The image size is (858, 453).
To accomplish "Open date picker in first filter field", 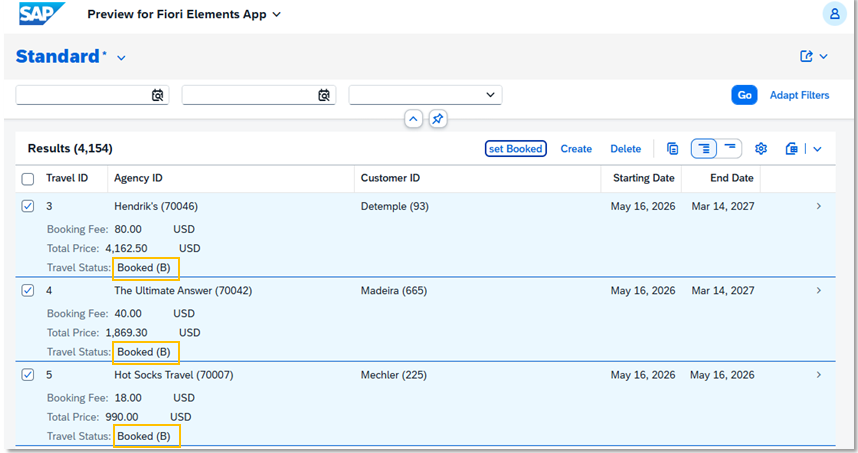I will point(158,95).
